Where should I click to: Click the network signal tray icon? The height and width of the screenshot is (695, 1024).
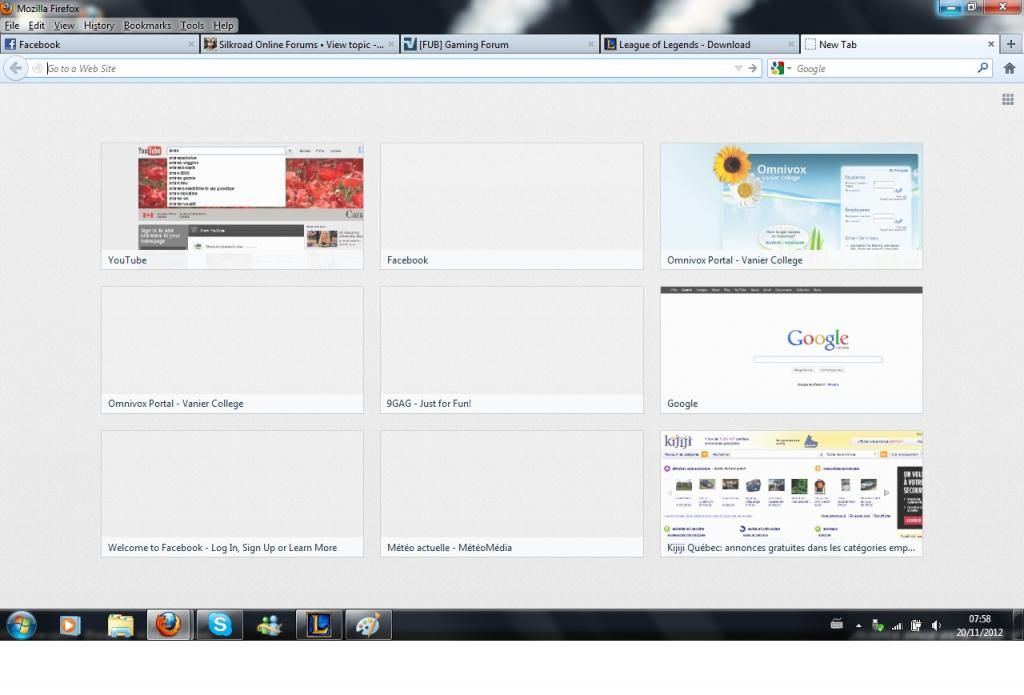tap(897, 626)
